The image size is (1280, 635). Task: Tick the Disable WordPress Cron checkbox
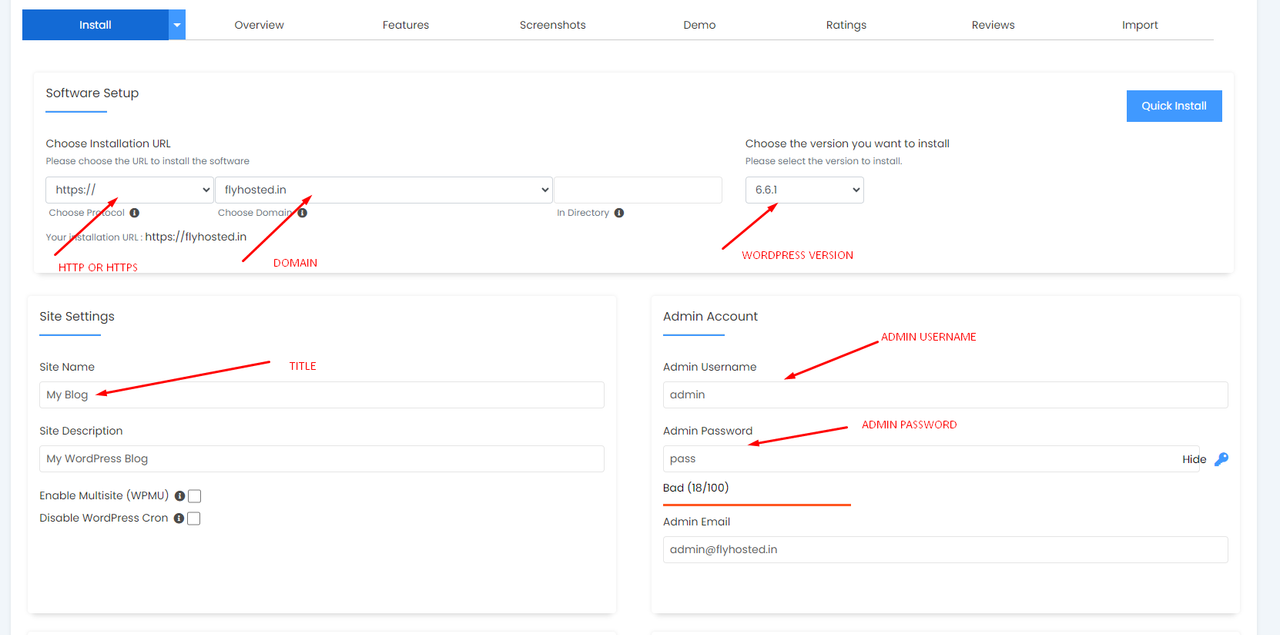(x=194, y=519)
